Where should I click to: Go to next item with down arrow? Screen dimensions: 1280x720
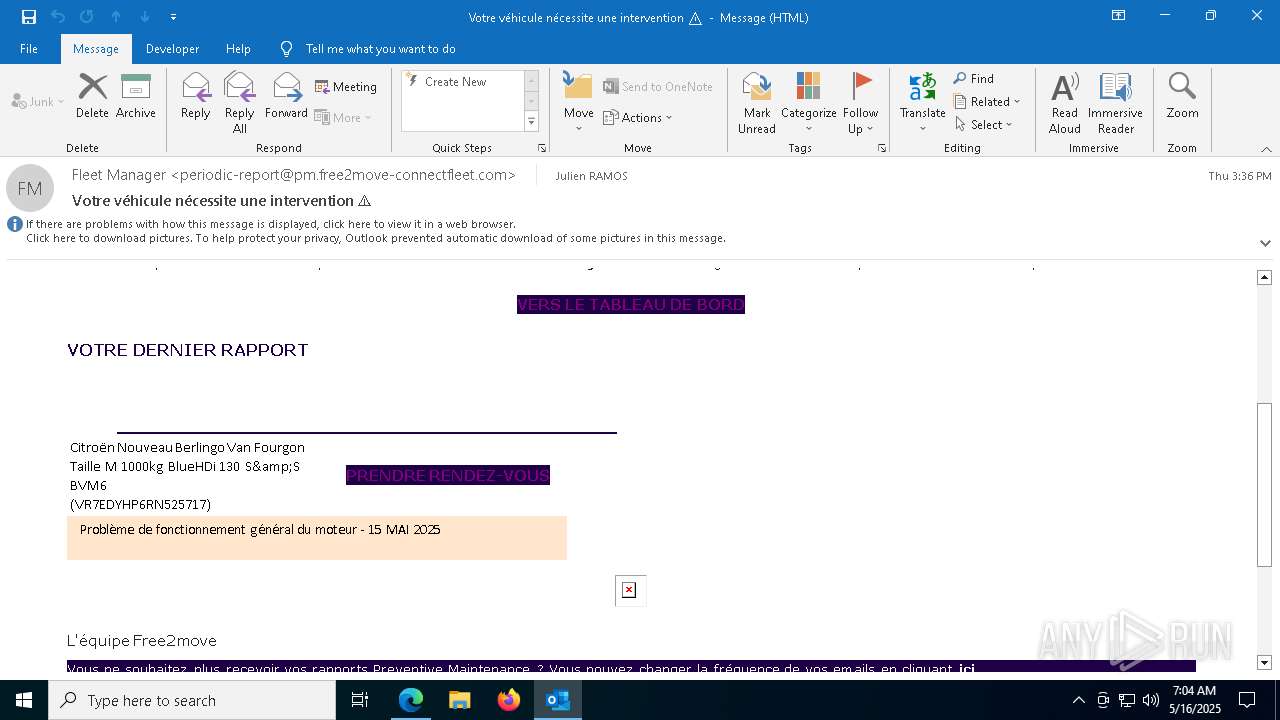[145, 17]
